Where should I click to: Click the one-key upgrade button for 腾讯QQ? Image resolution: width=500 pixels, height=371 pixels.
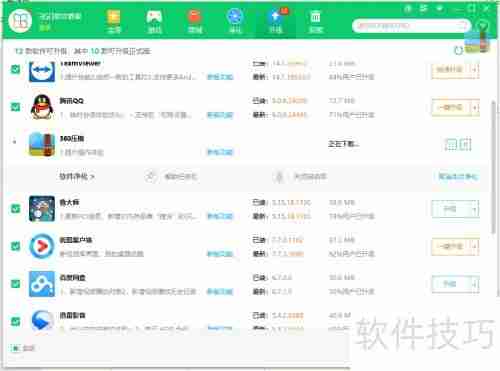[451, 107]
